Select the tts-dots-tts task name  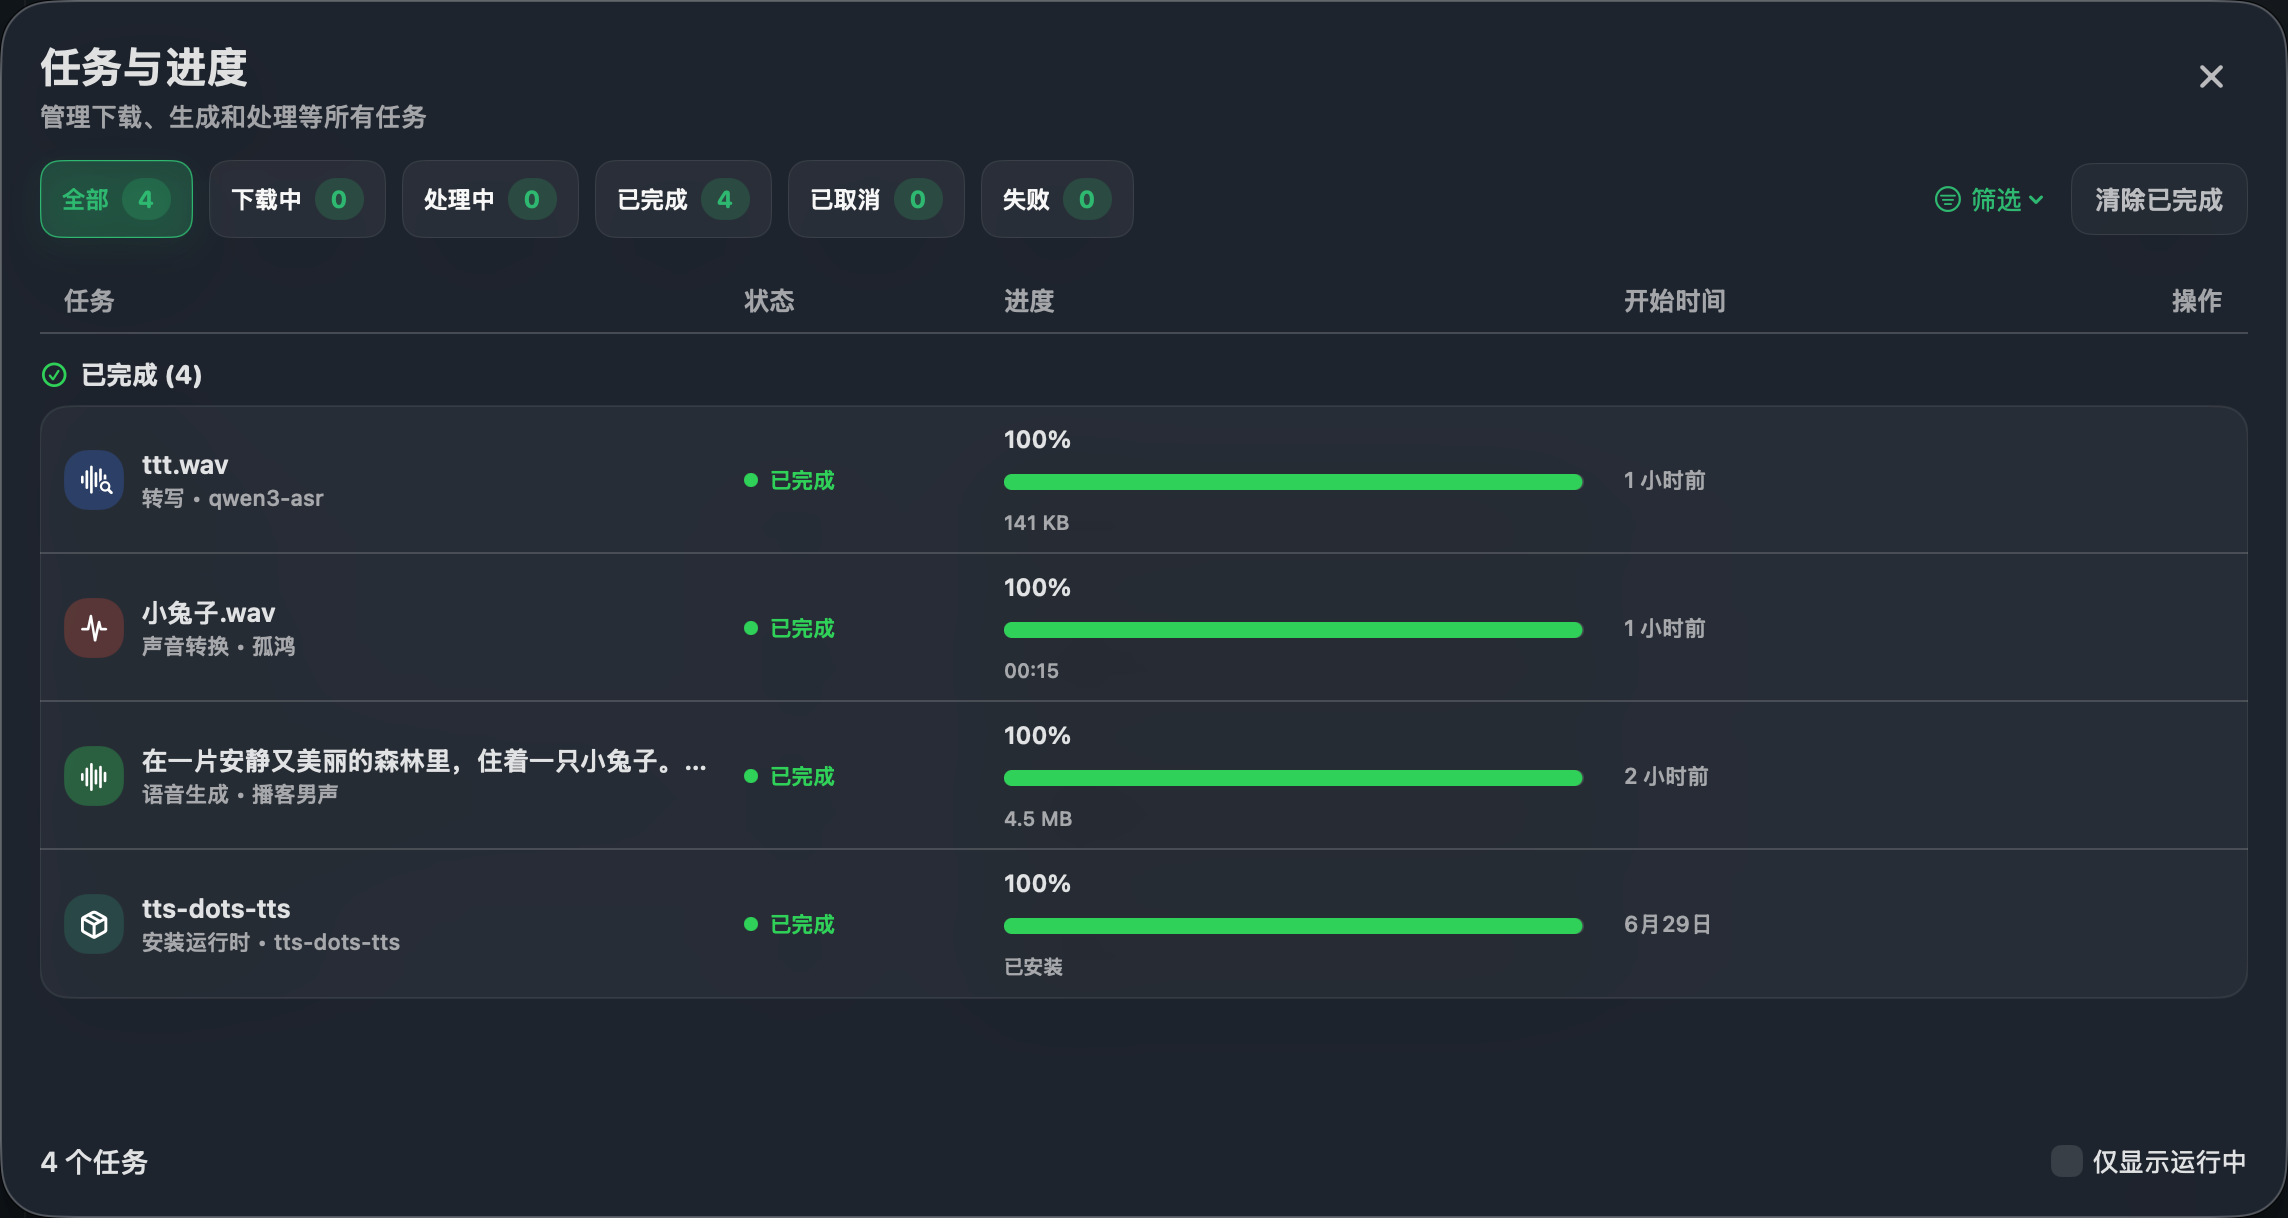click(216, 909)
